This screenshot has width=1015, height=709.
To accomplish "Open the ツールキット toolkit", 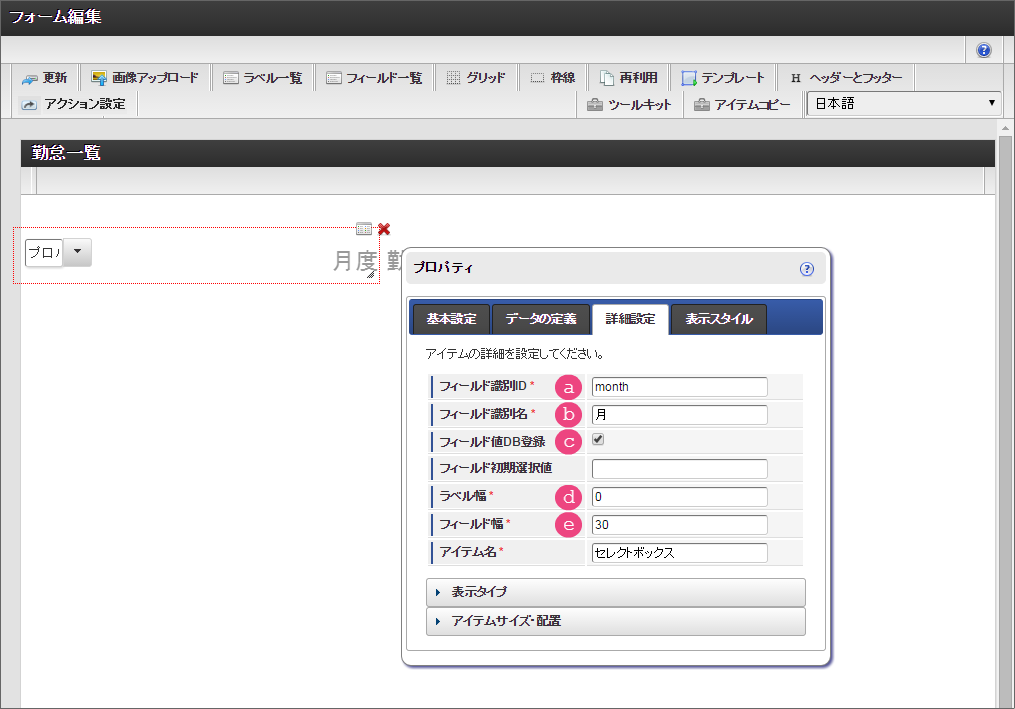I will 629,105.
